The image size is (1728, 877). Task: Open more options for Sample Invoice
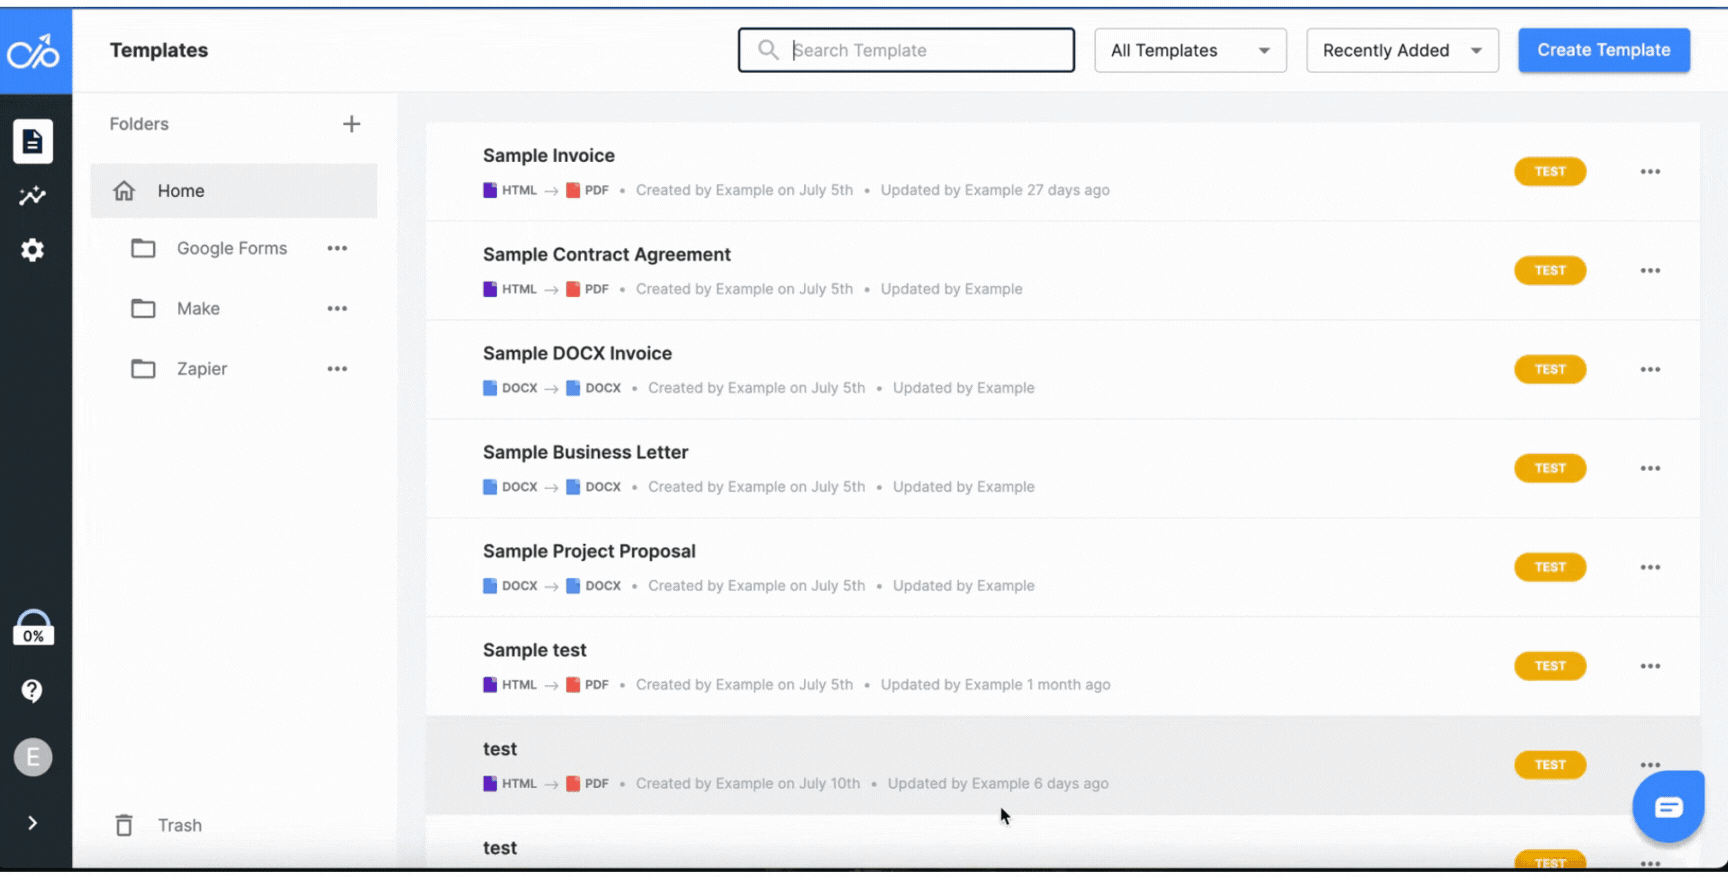click(1650, 172)
